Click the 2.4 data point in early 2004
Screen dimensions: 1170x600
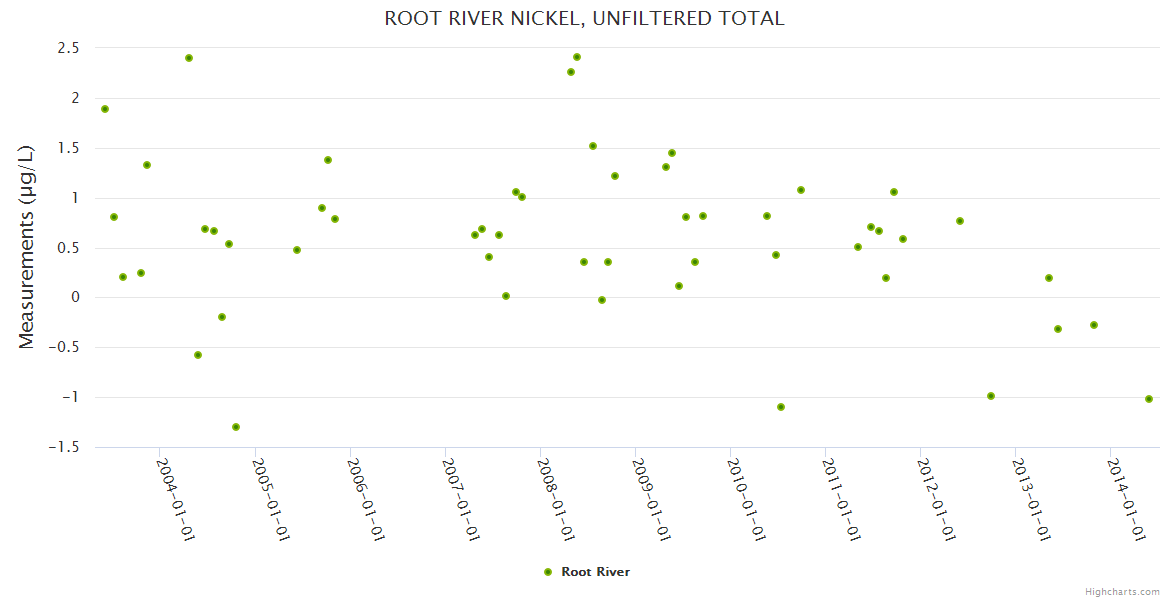189,58
